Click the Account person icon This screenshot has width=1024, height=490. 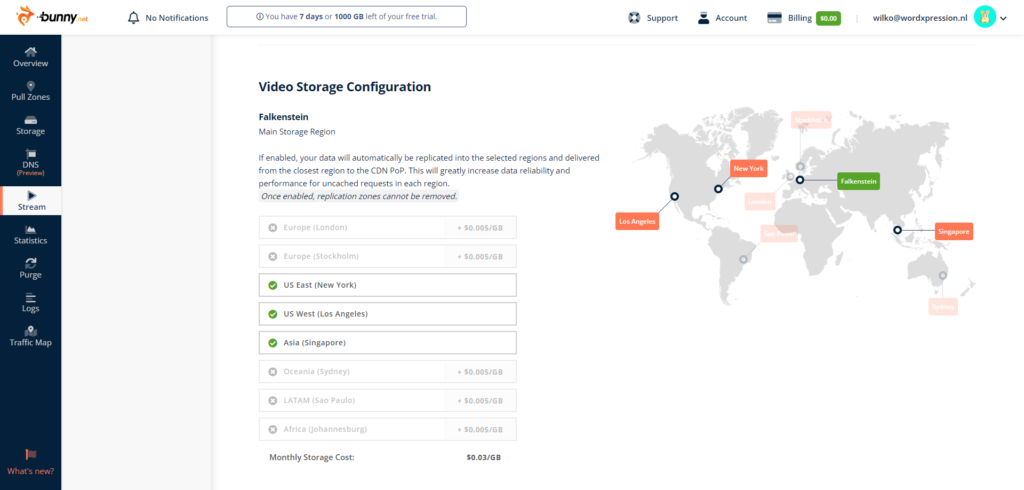(703, 18)
